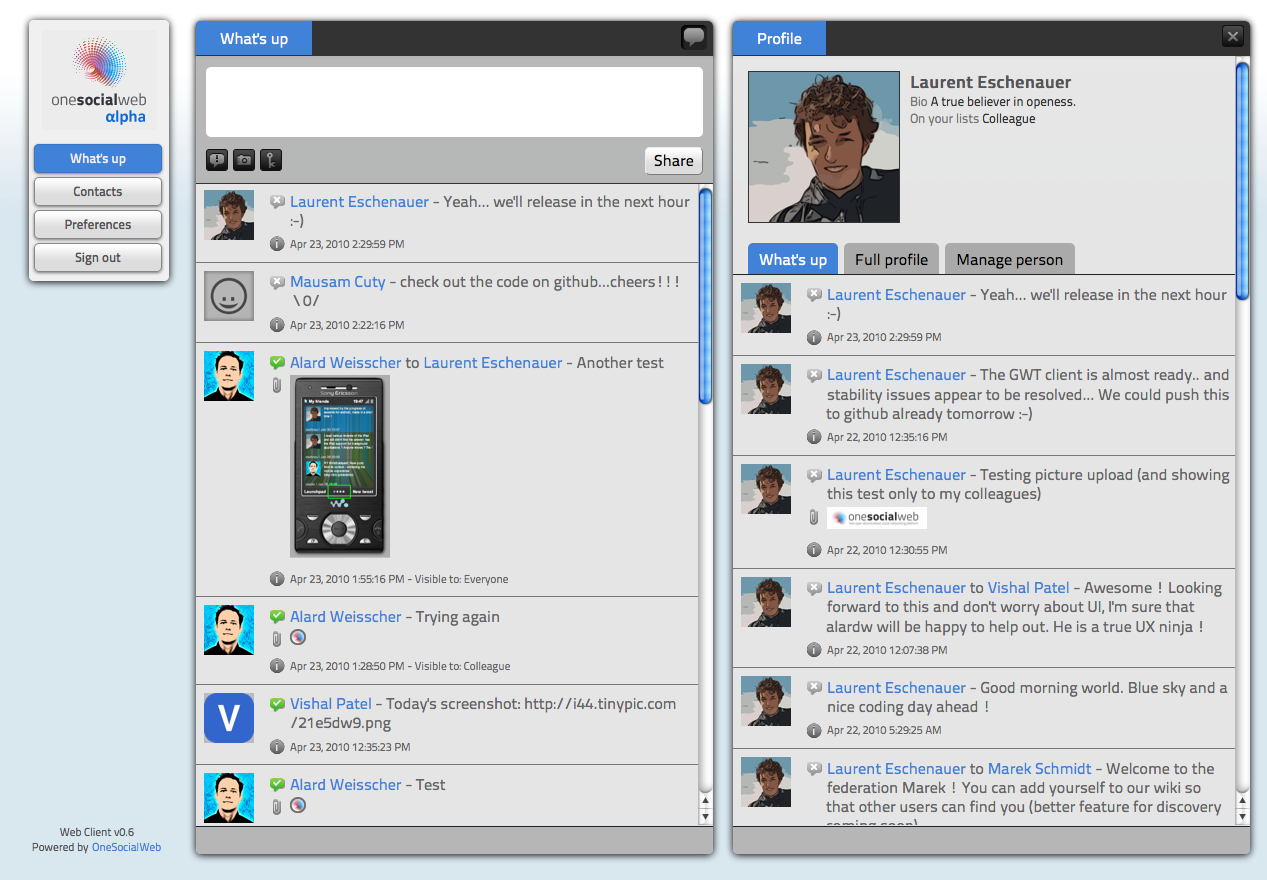Screen dimensions: 1267x880
Task: Click the speech bubble icon in What's up header
Action: click(693, 38)
